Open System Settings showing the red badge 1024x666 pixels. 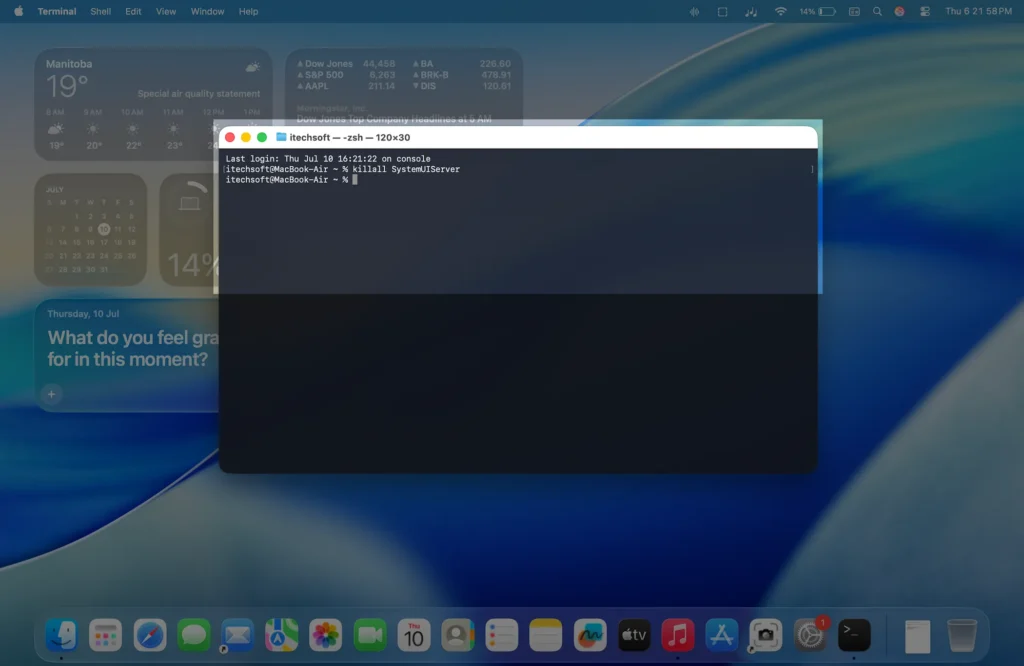pyautogui.click(x=809, y=635)
